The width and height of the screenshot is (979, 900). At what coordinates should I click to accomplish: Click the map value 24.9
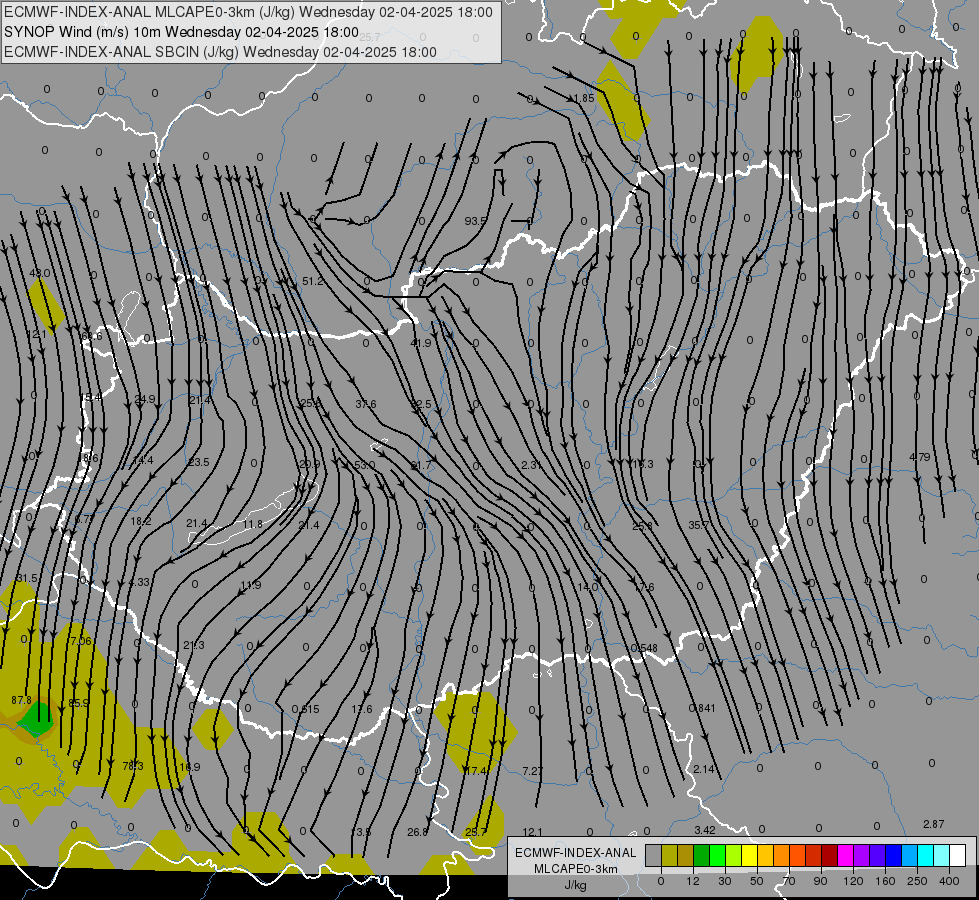tap(145, 399)
